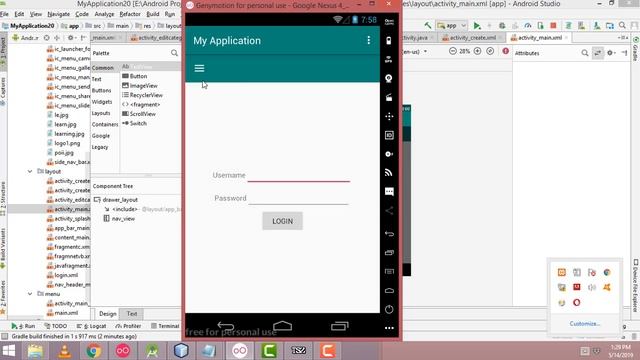The height and width of the screenshot is (360, 640).
Task: Open Genymotion remote control arrows icon
Action: [x=389, y=116]
